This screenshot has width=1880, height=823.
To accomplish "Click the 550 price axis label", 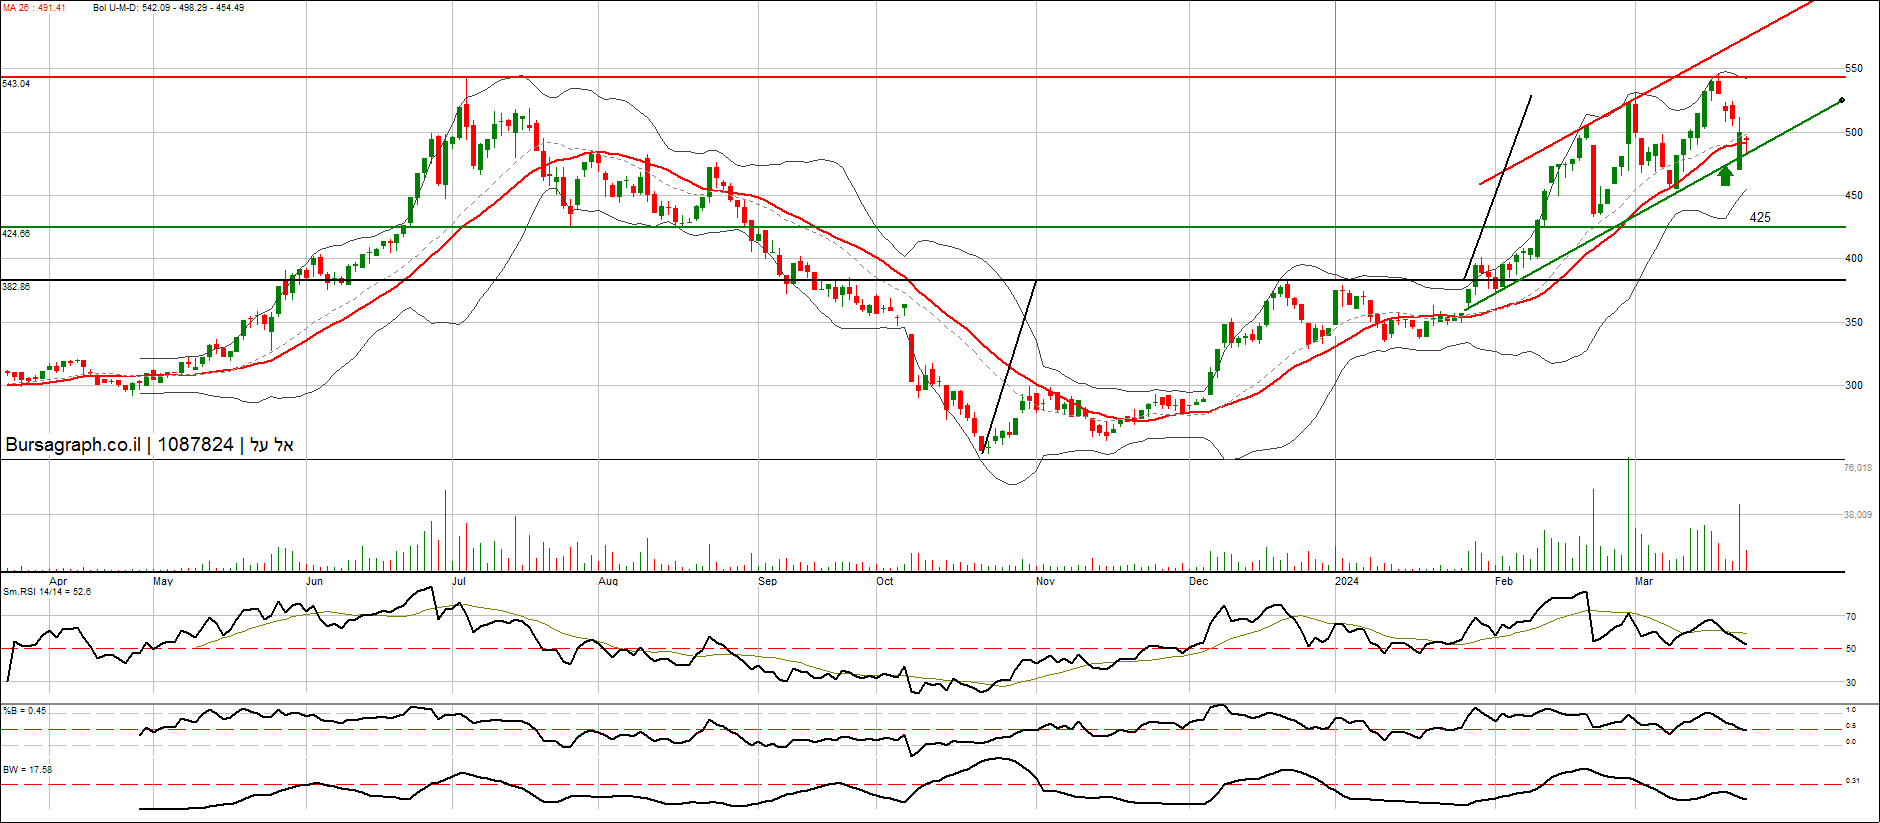I will (x=1854, y=69).
